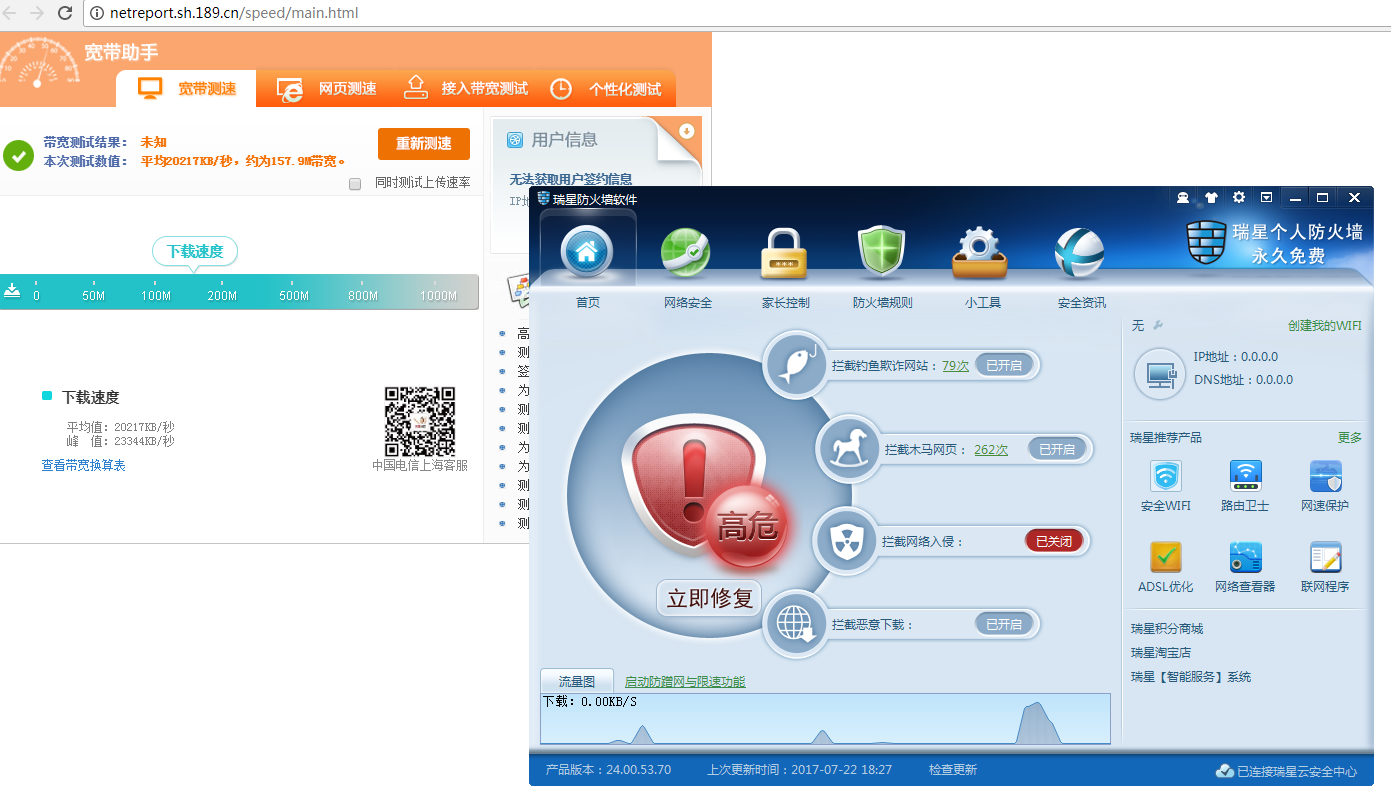Click the globe malicious download icon
This screenshot has width=1391, height=799.
795,624
